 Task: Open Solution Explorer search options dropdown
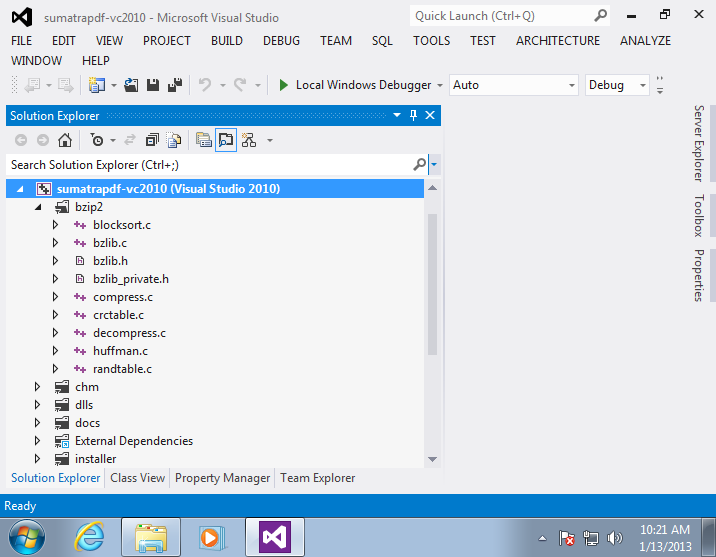point(434,164)
